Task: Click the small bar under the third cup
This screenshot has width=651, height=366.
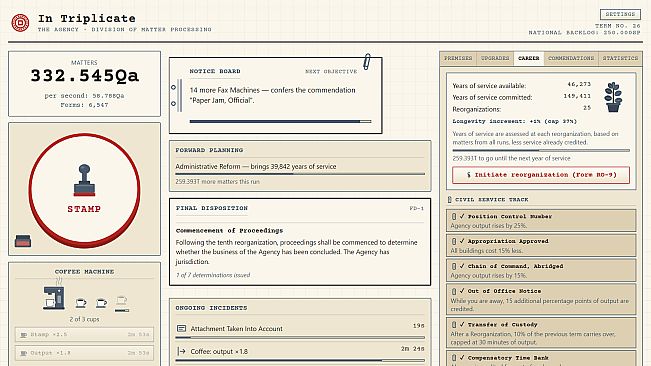Action: (x=122, y=310)
